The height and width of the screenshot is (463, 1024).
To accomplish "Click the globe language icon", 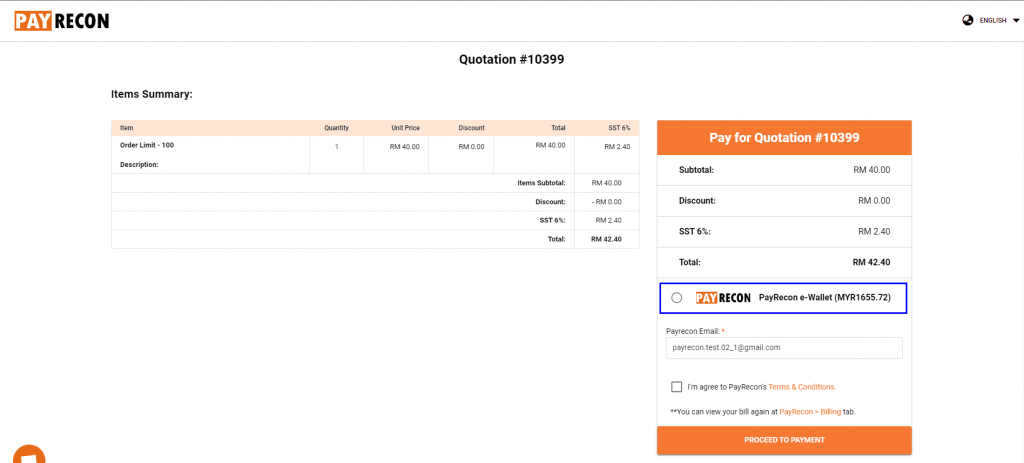I will point(967,20).
